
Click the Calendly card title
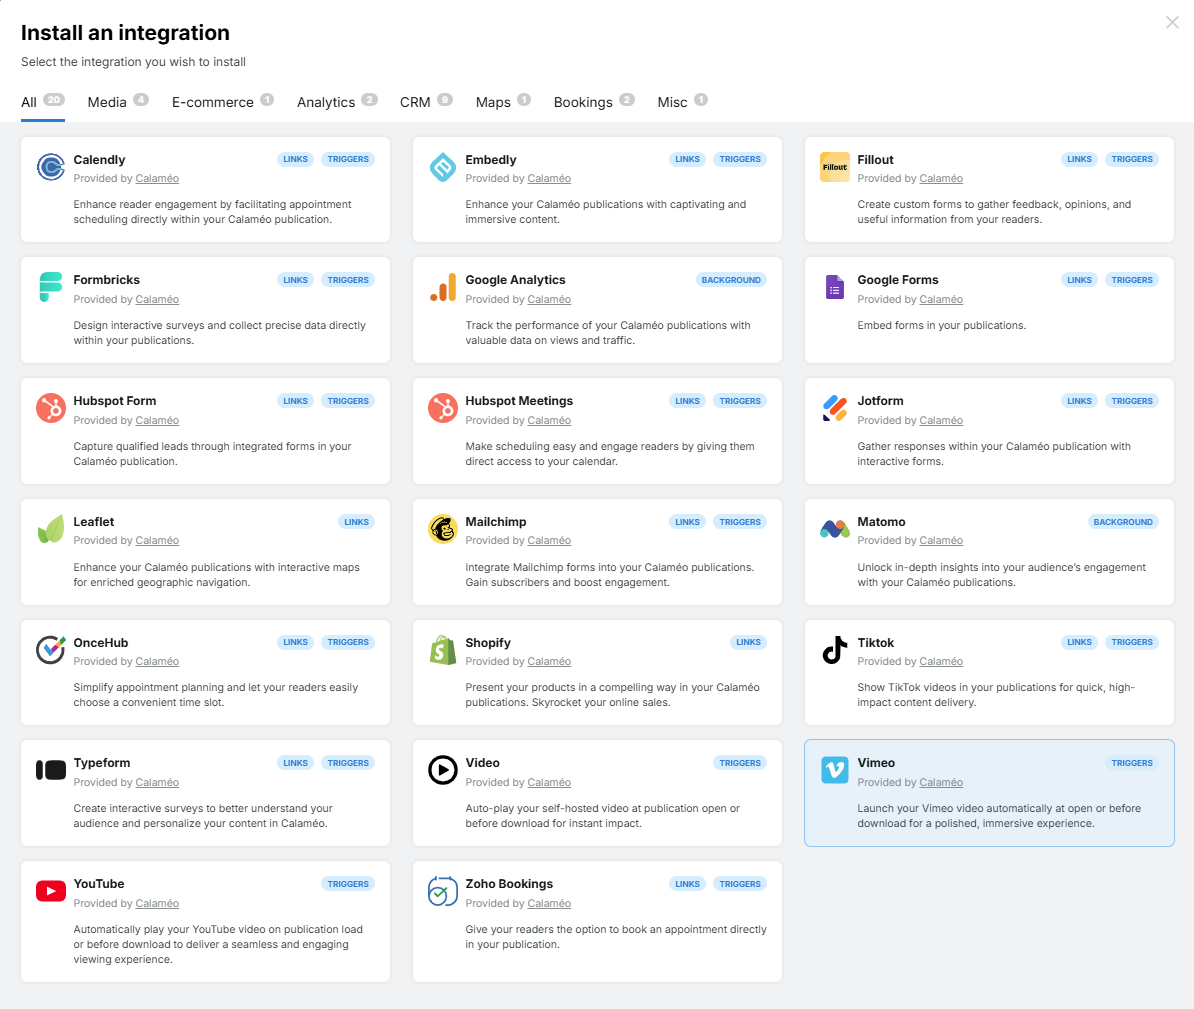[99, 160]
